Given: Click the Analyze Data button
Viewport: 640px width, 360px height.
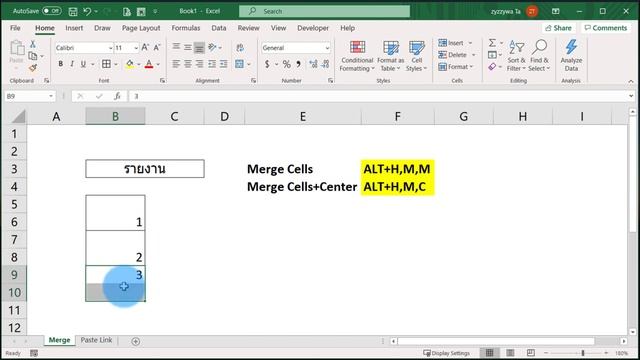Looking at the screenshot, I should (x=571, y=56).
